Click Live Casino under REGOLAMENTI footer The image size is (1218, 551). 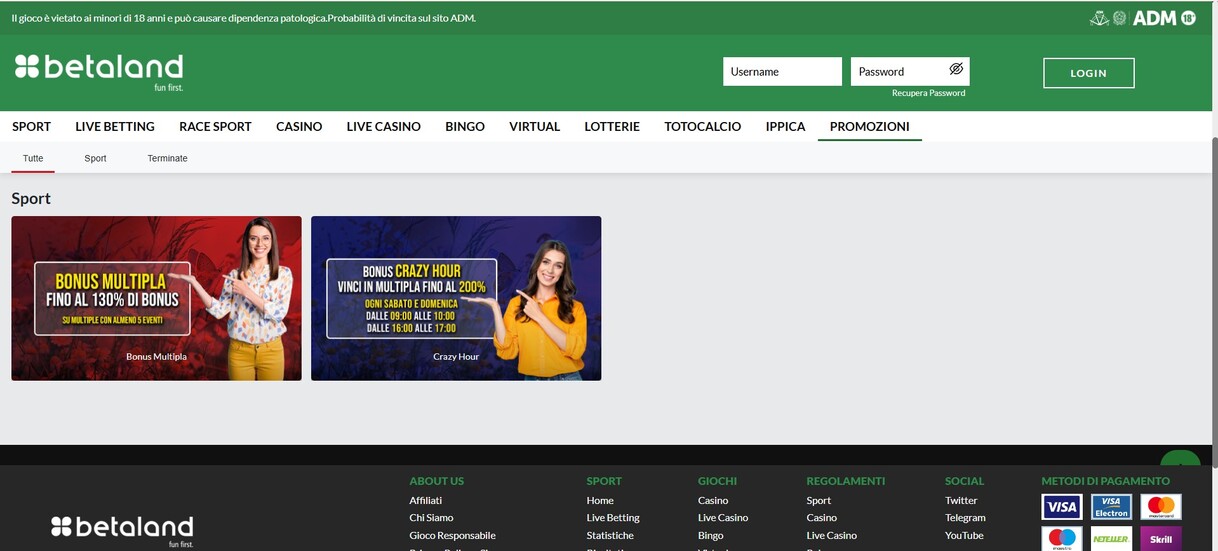tap(832, 535)
